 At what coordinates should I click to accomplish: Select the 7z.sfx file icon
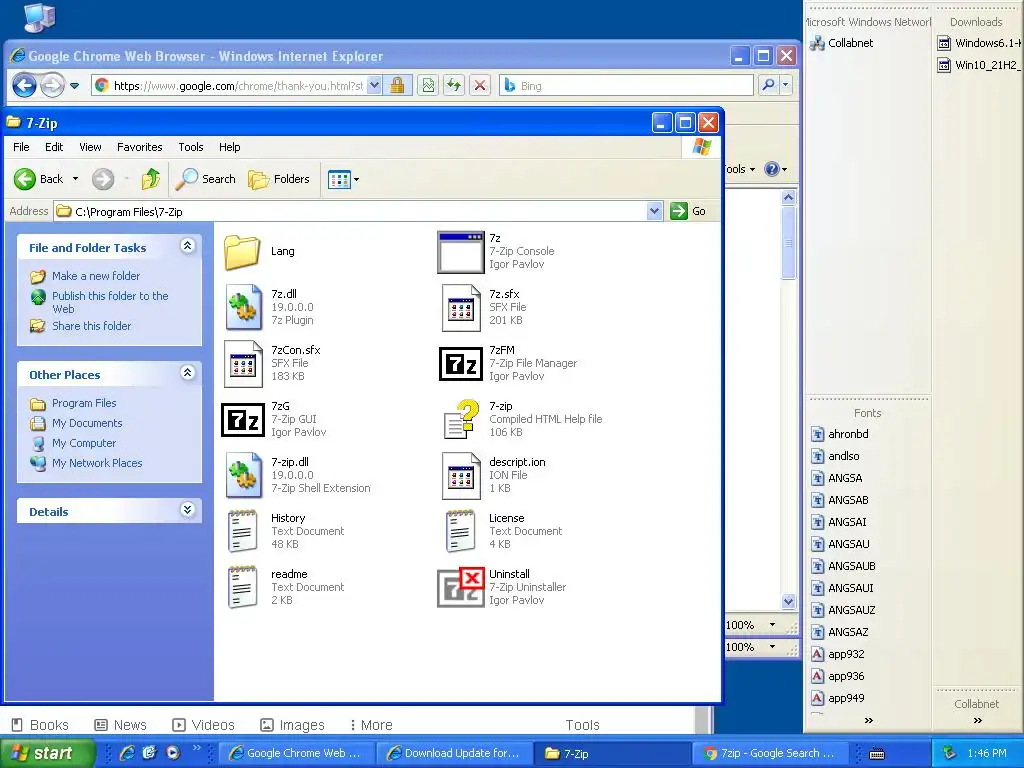click(461, 307)
